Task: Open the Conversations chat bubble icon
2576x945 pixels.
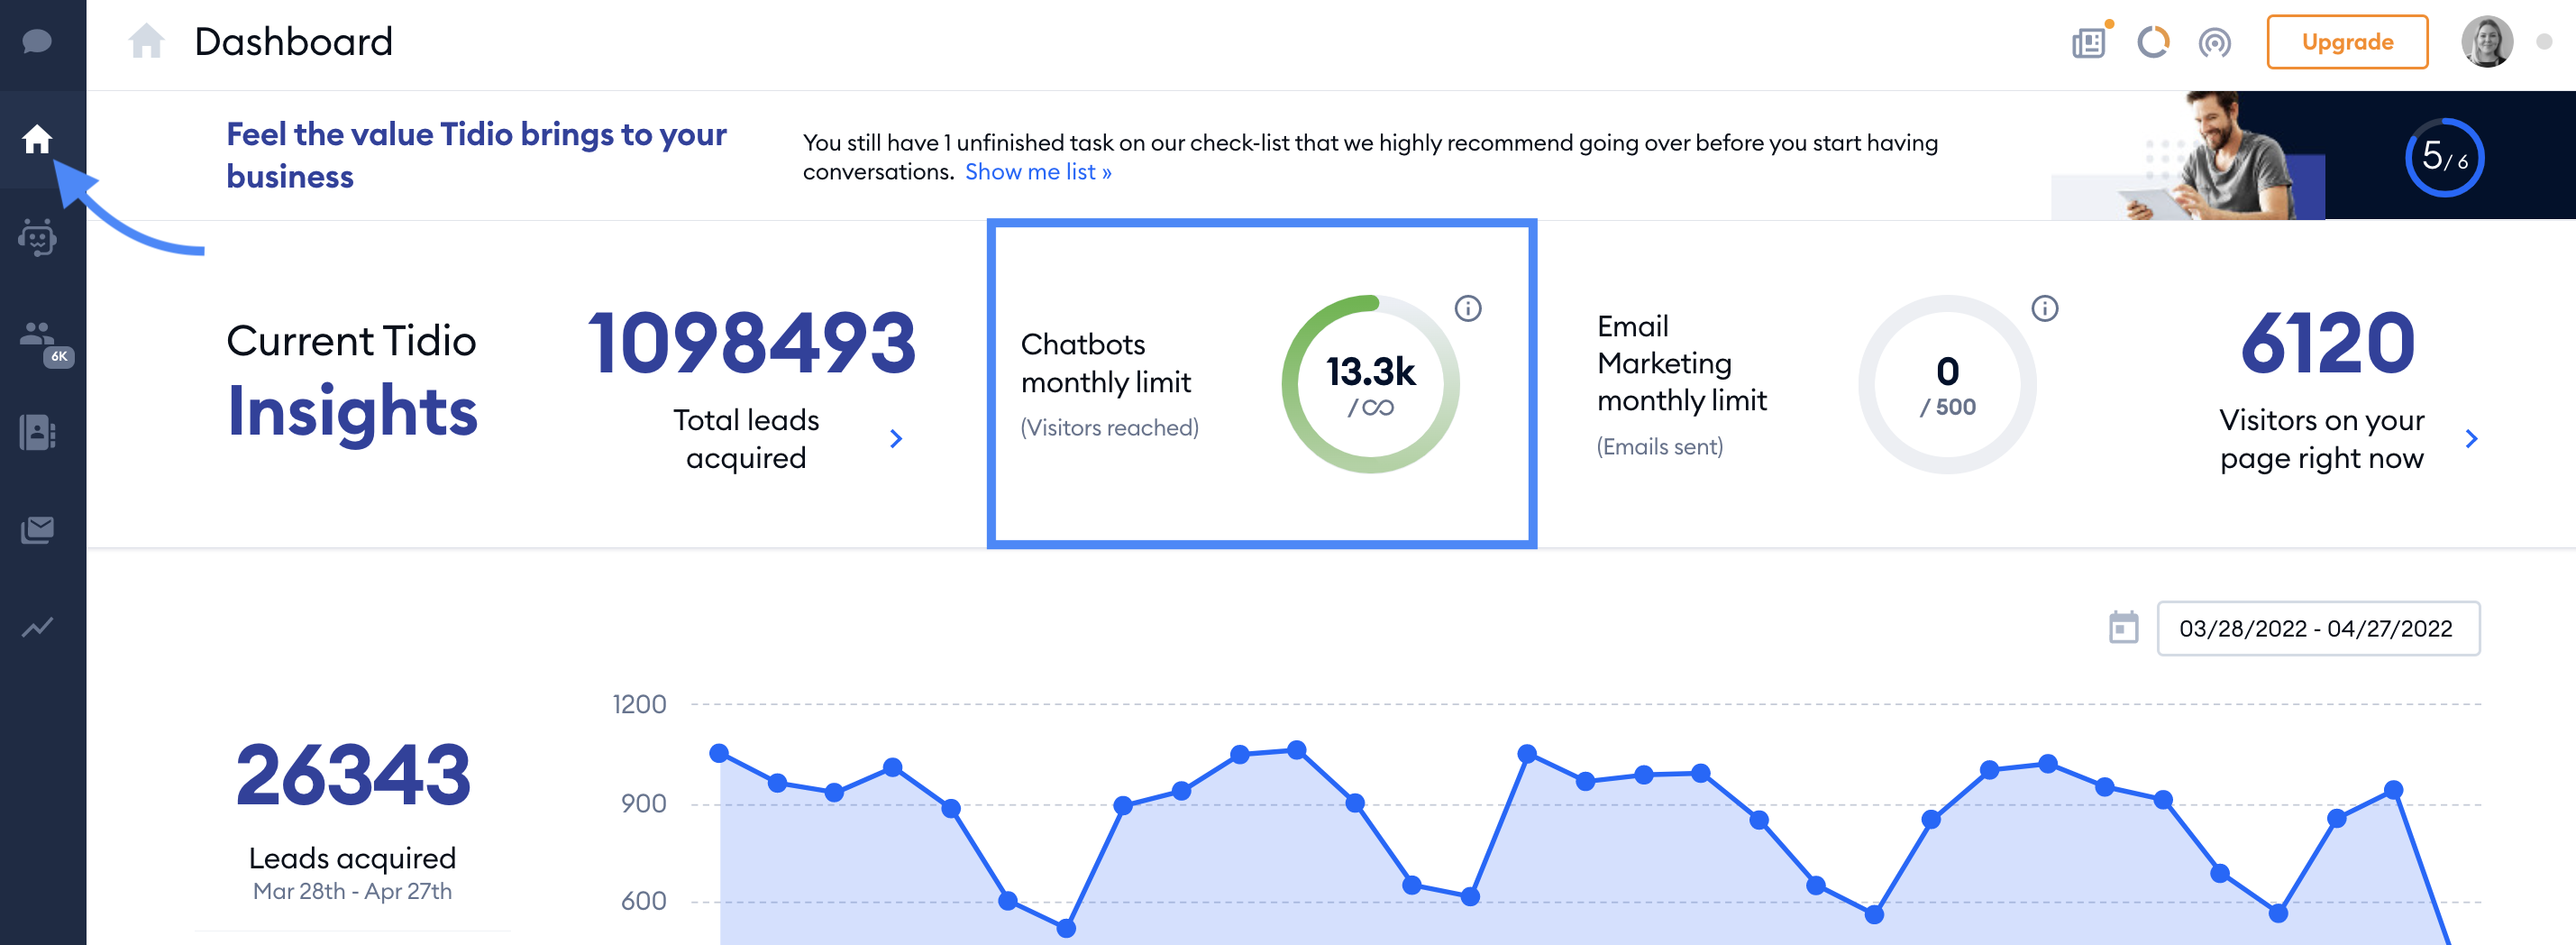Action: (x=38, y=42)
